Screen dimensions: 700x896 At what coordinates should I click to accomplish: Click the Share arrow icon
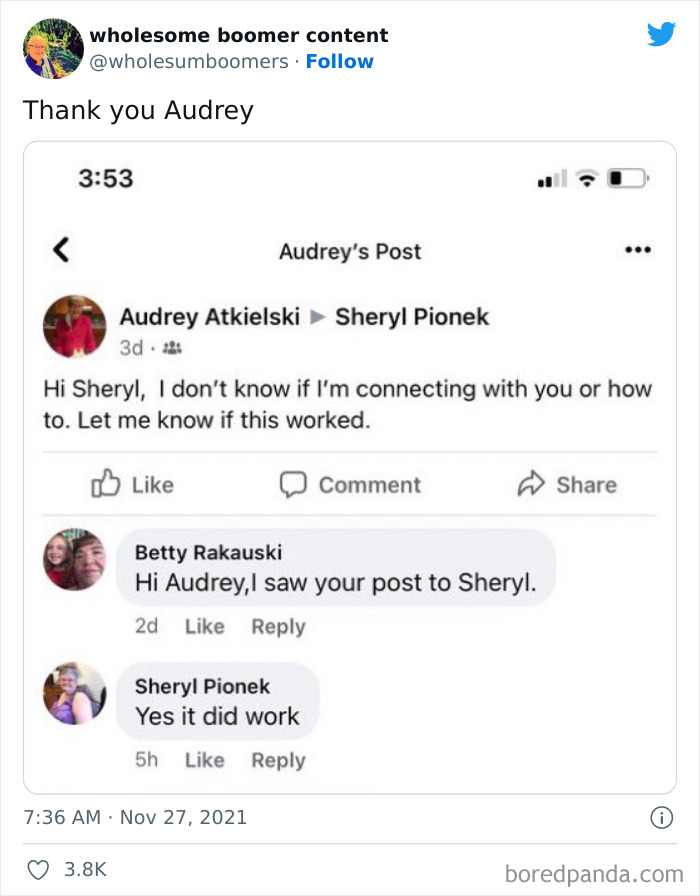529,485
